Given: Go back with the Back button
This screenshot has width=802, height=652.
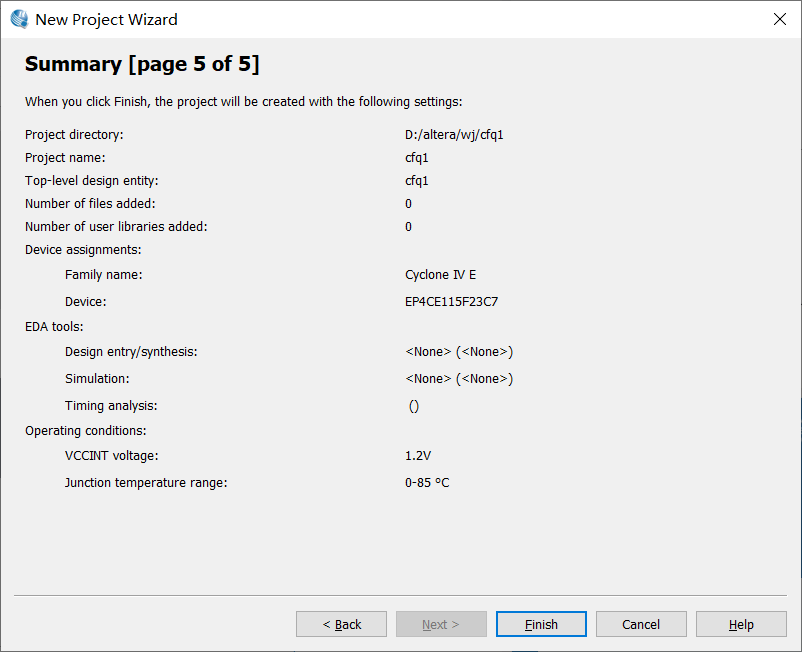Looking at the screenshot, I should 341,624.
